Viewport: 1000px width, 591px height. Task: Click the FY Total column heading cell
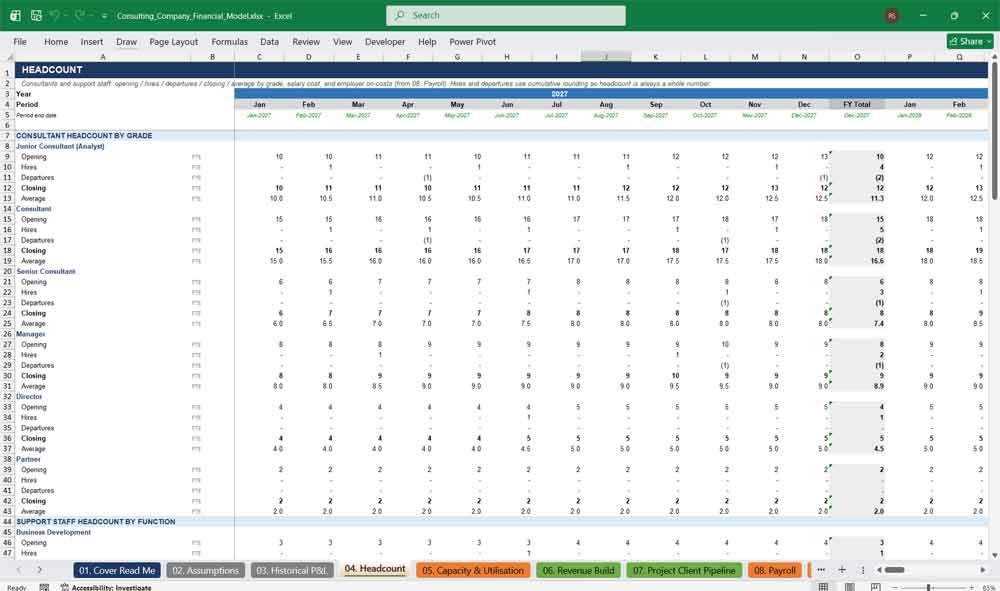pos(857,105)
